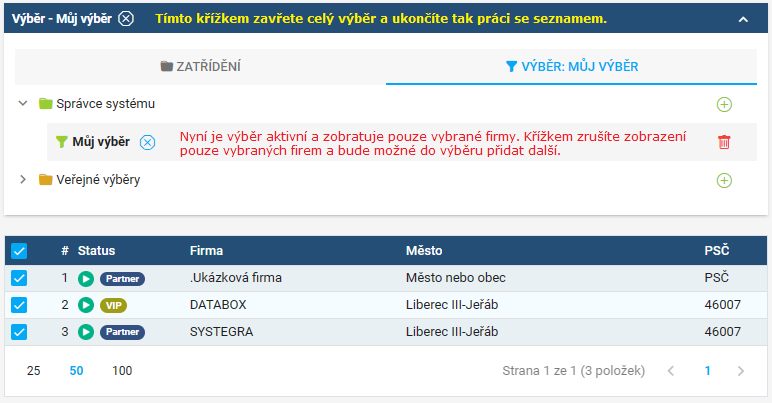Go to next page arrow in pagination
This screenshot has height=403, width=772.
click(740, 371)
